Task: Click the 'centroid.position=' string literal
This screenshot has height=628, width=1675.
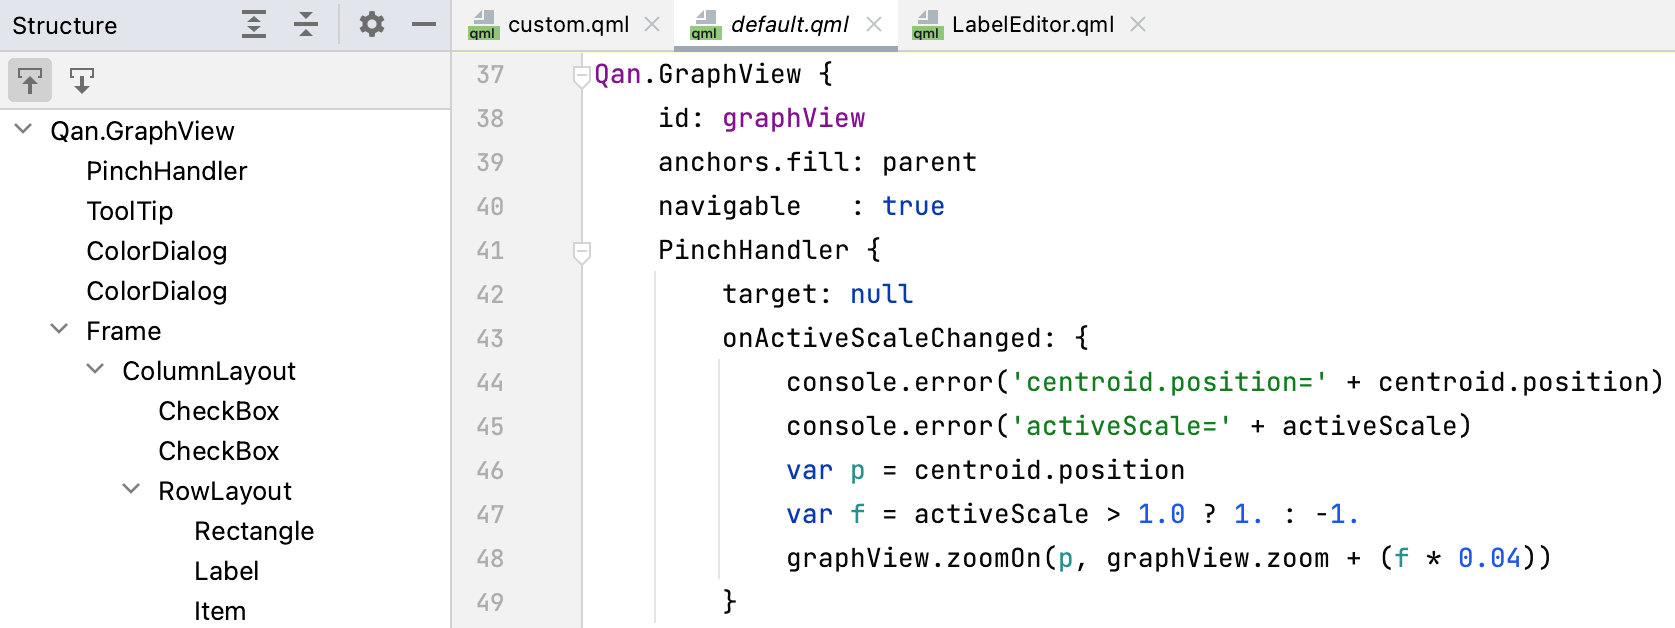Action: click(1170, 382)
